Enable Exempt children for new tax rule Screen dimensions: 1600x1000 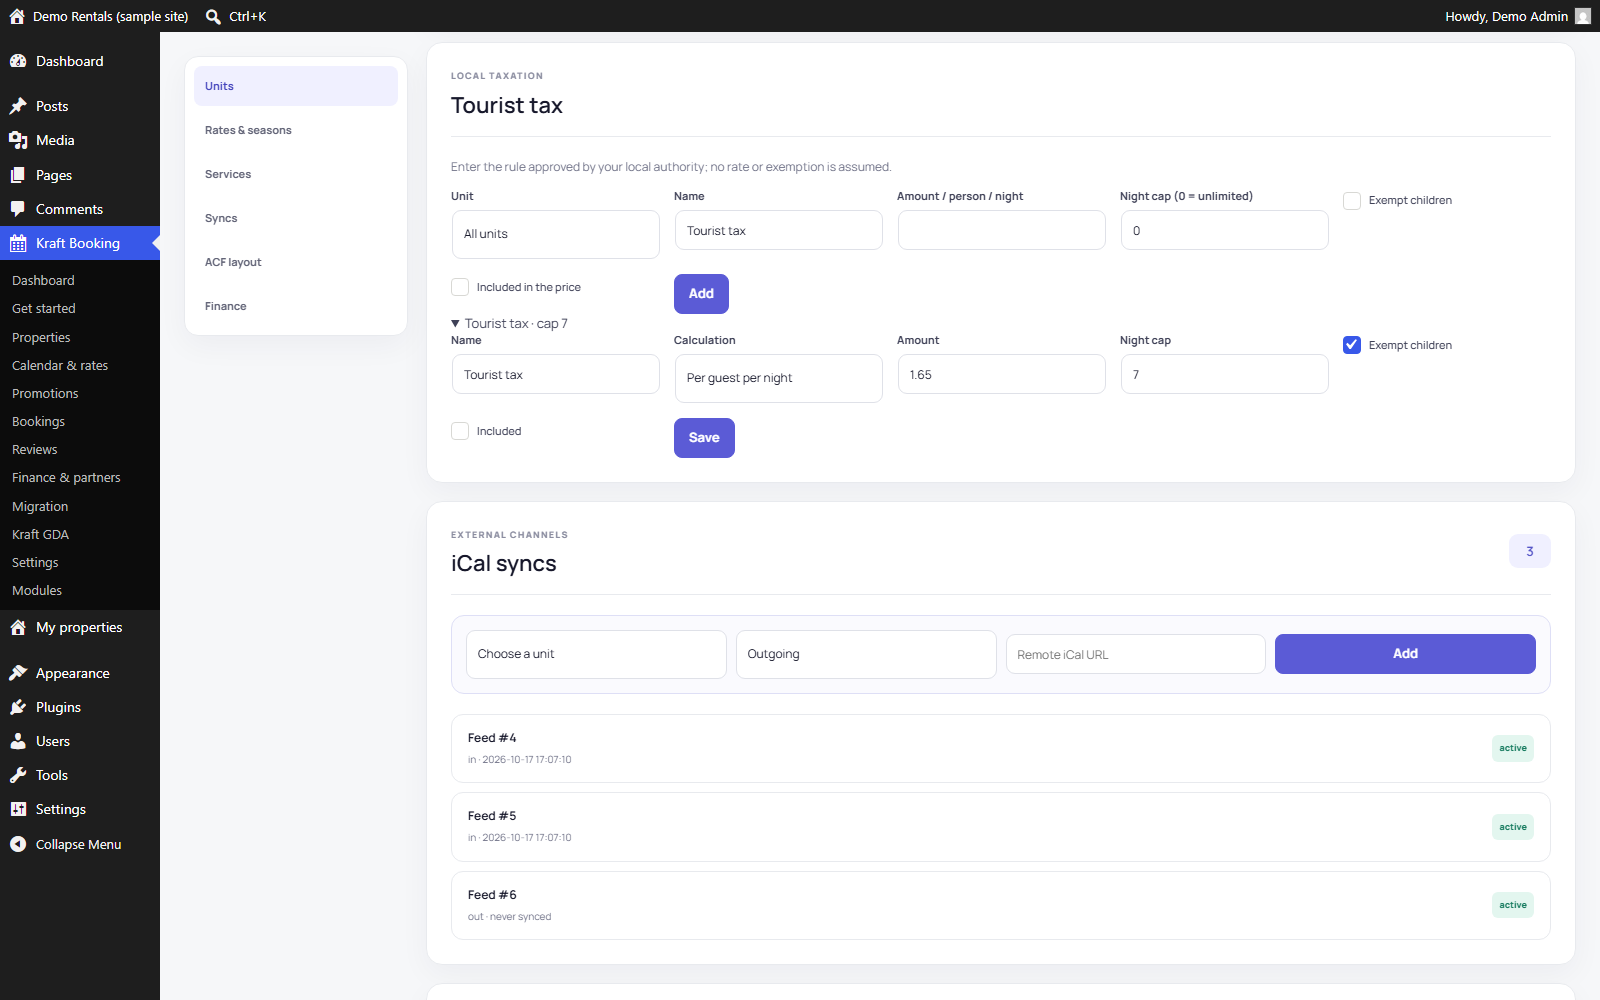(x=1352, y=201)
